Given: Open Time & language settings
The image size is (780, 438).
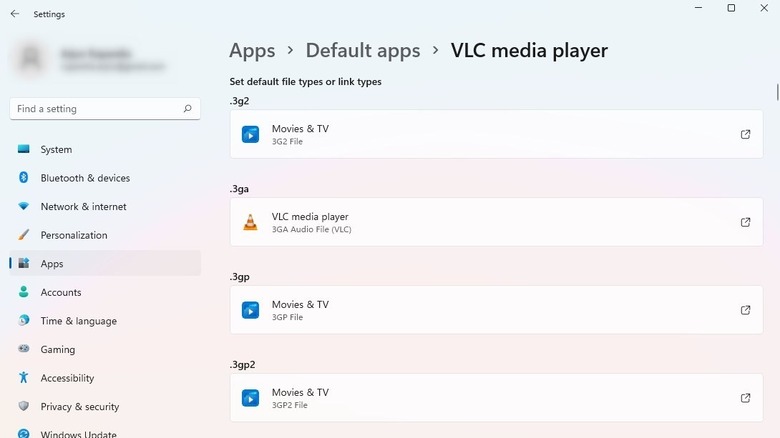Looking at the screenshot, I should (78, 321).
